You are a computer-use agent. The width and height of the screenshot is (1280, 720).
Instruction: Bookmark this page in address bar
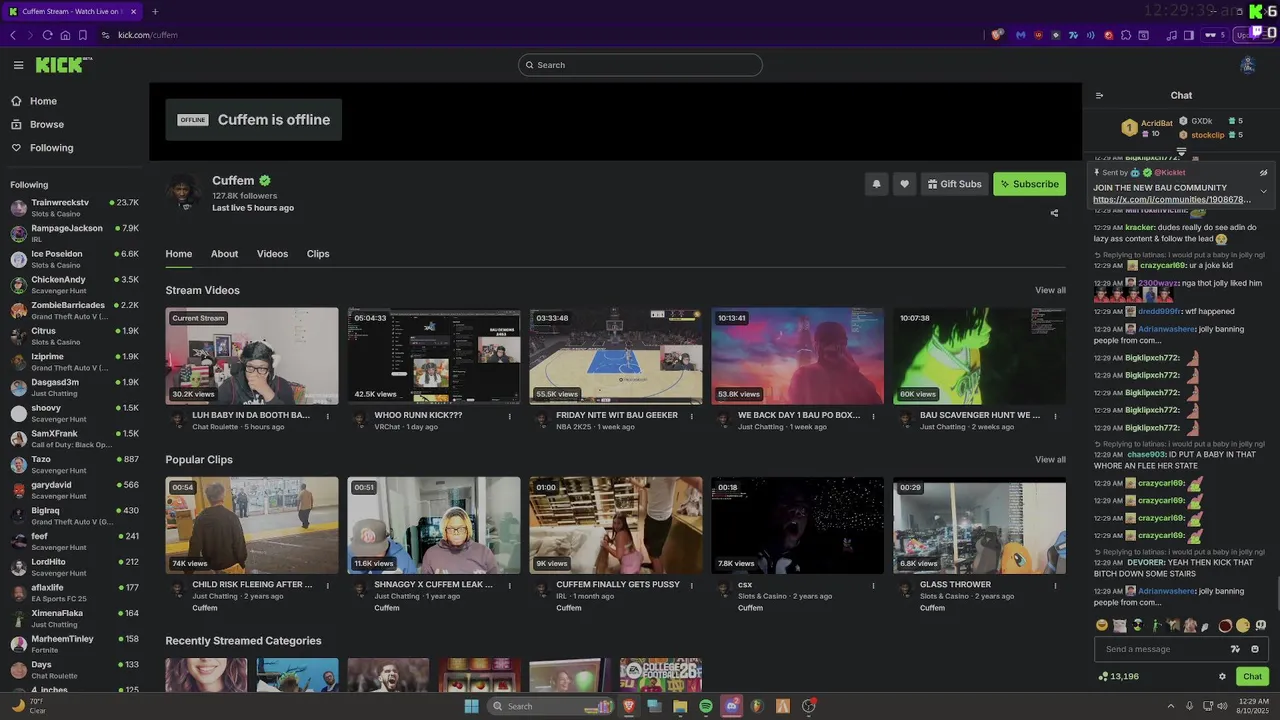[82, 35]
